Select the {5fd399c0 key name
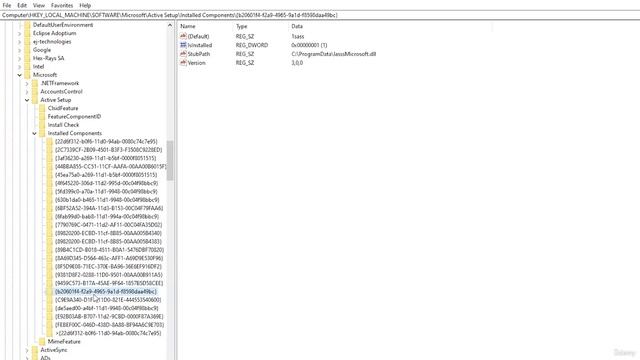Screen dimensions: 640x360 click(106, 191)
